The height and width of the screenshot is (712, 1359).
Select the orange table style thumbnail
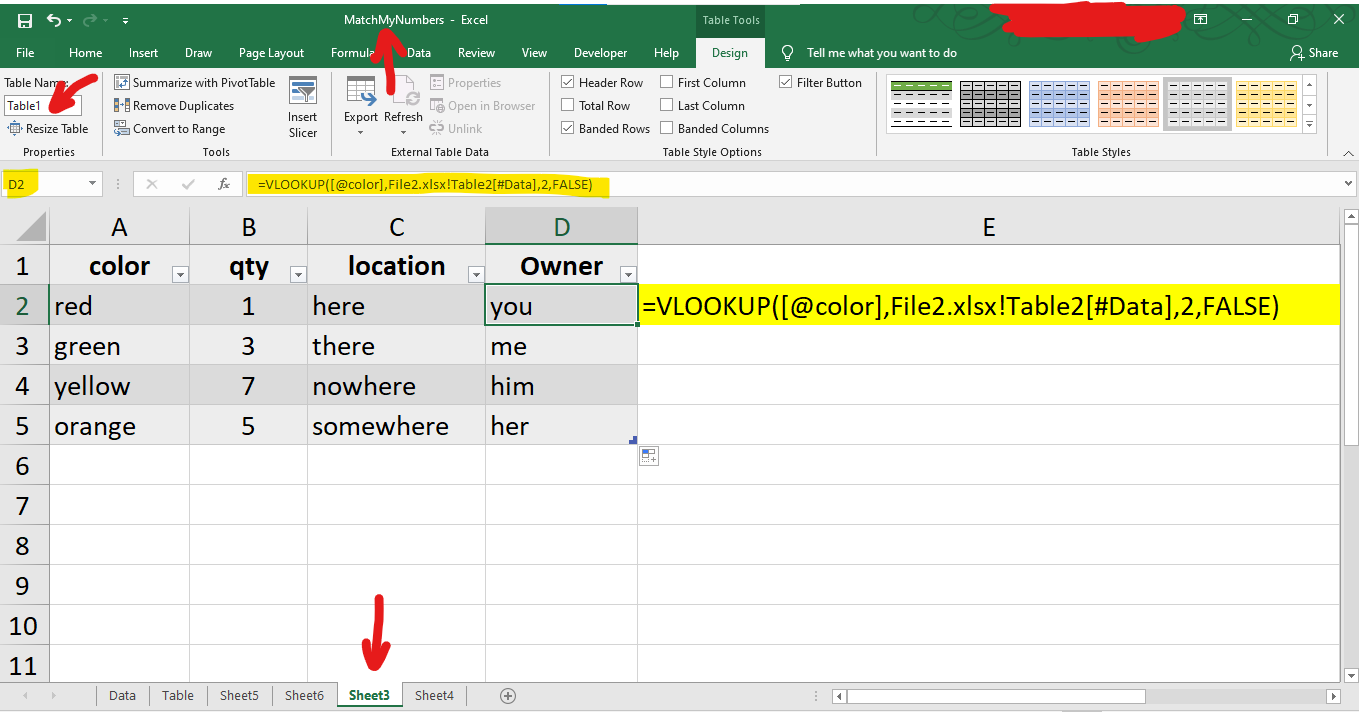(x=1128, y=106)
